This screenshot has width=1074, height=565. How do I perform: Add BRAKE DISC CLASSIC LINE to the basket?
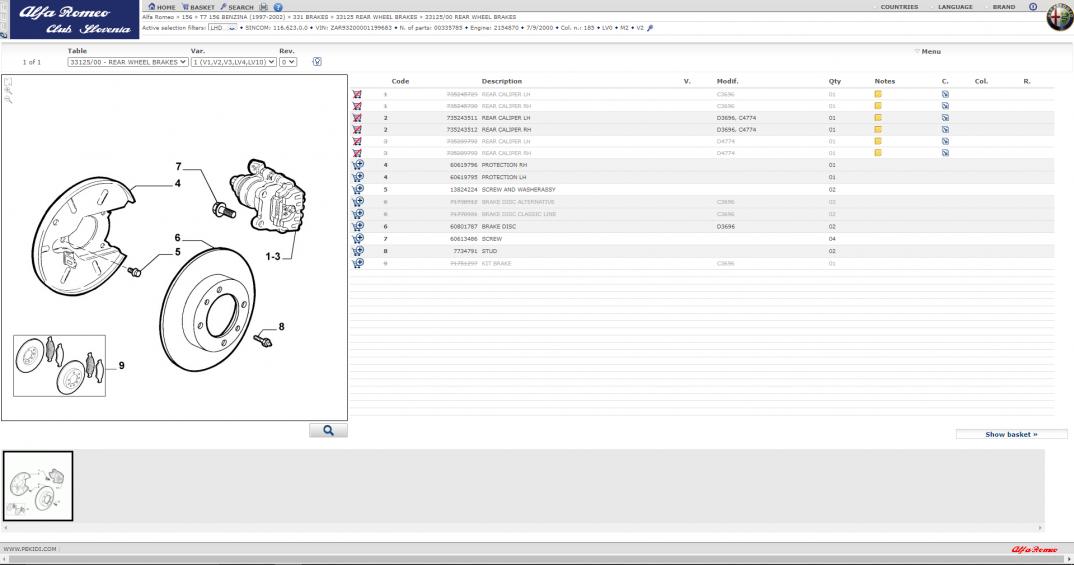[x=358, y=214]
